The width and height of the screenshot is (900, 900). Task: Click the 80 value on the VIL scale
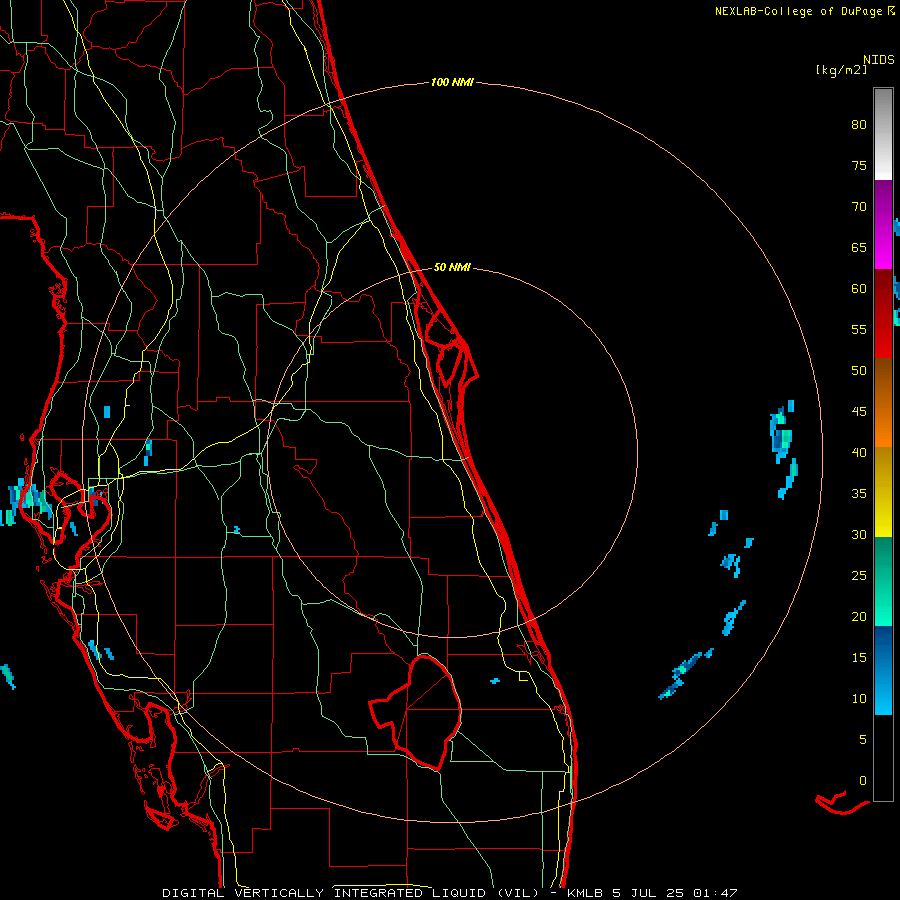859,125
